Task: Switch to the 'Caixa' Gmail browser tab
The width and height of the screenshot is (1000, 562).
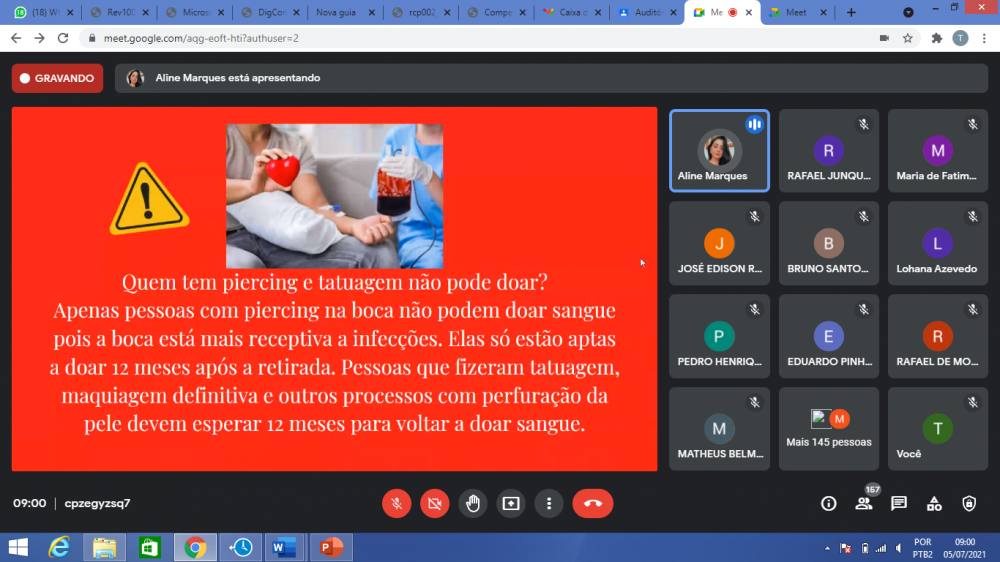Action: tap(571, 13)
